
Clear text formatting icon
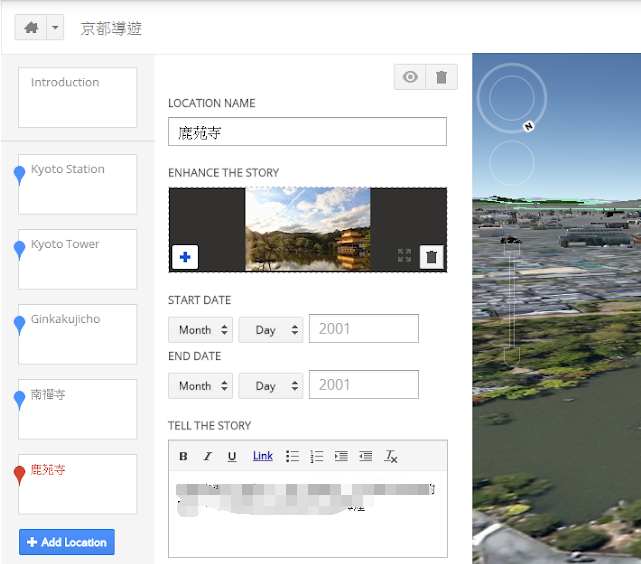pyautogui.click(x=391, y=456)
